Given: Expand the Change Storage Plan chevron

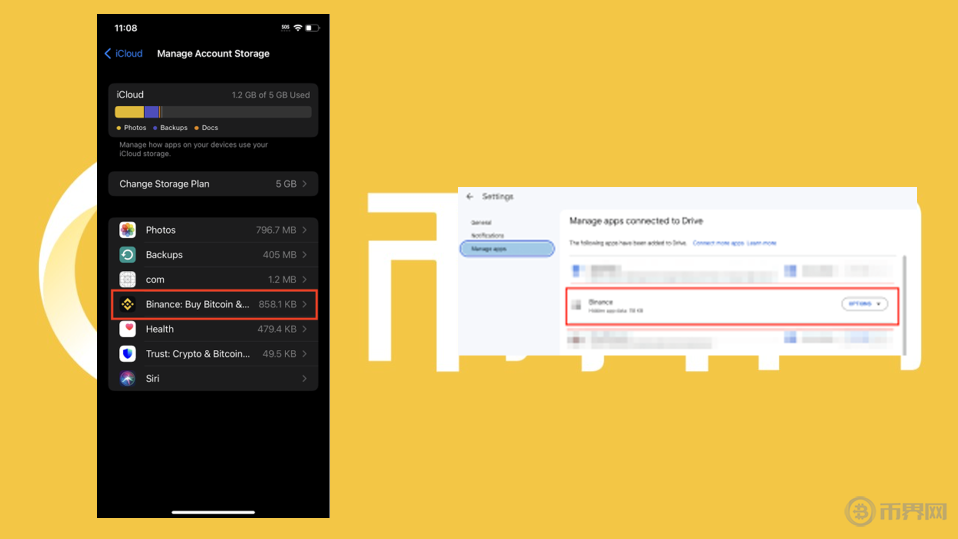Looking at the screenshot, I should (x=305, y=184).
